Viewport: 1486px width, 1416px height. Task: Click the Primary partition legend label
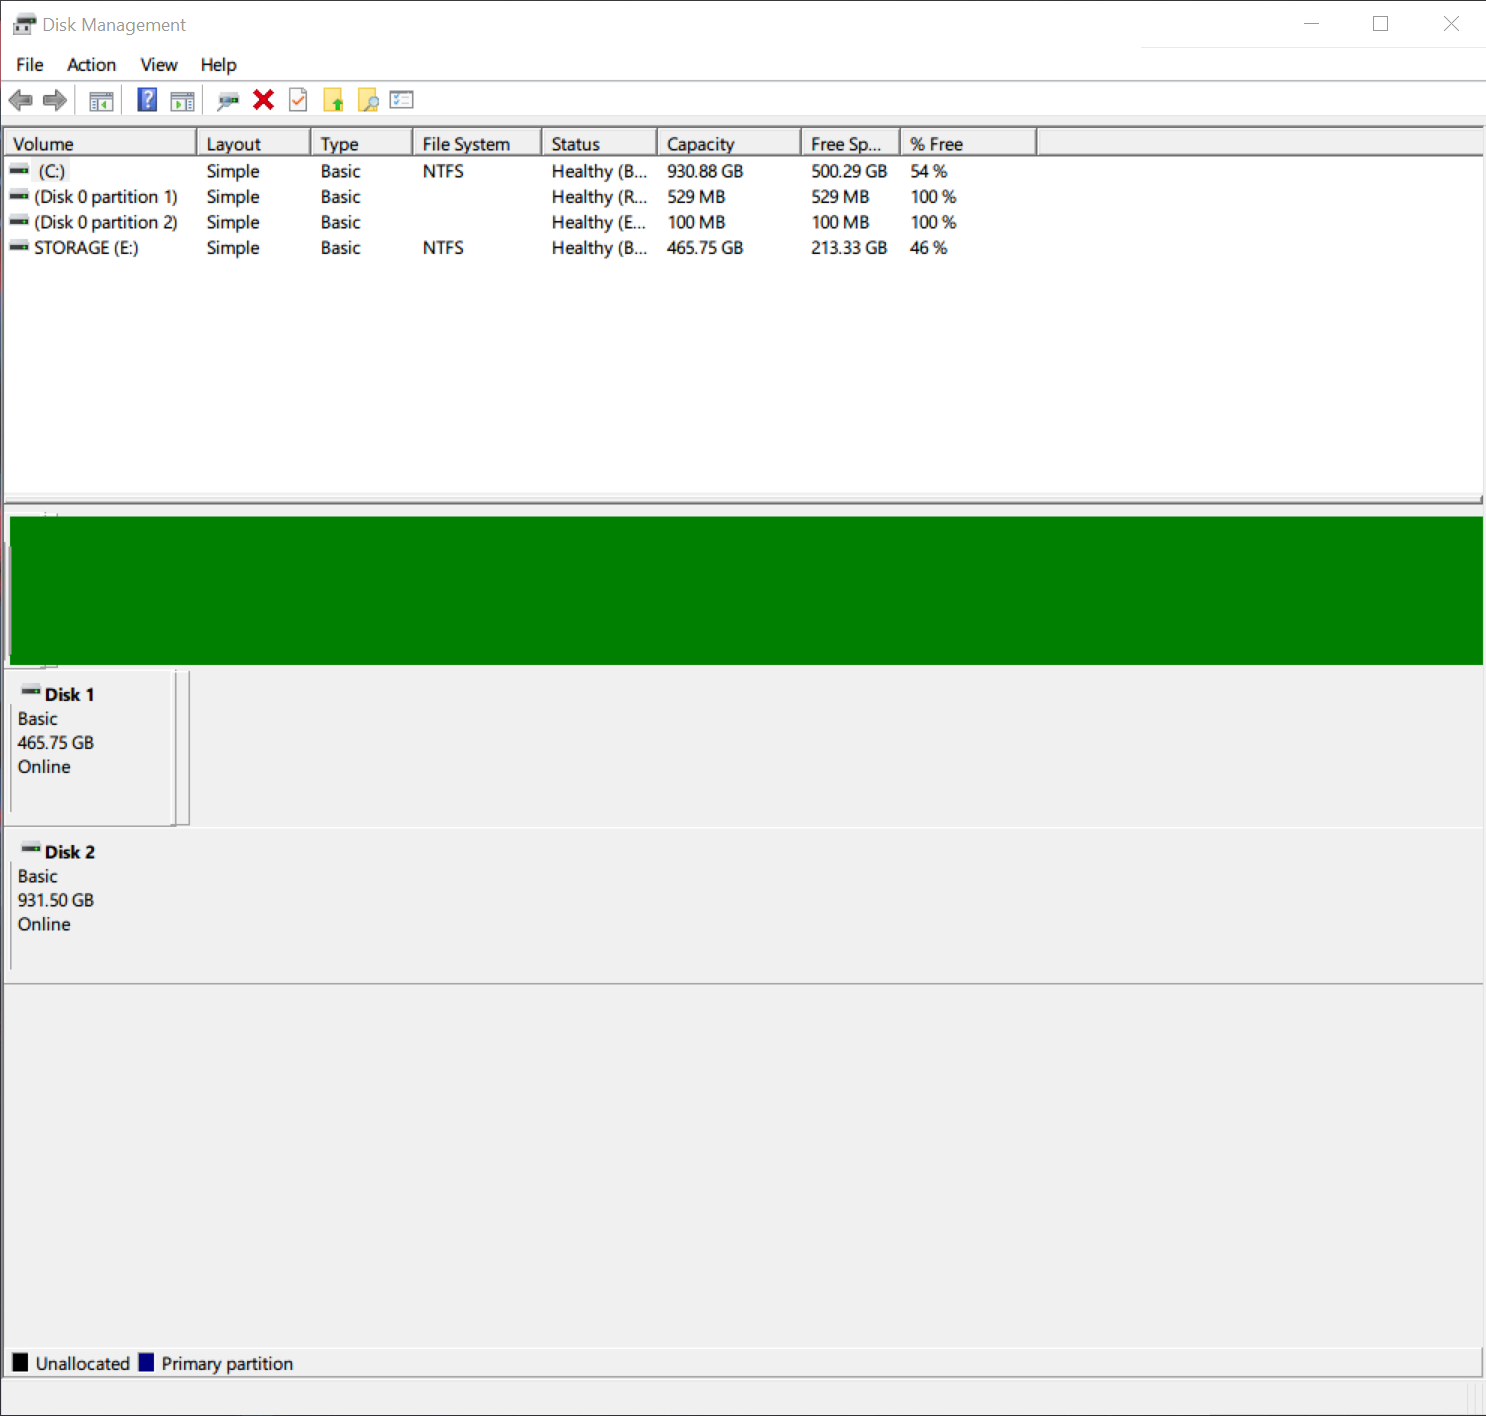227,1363
